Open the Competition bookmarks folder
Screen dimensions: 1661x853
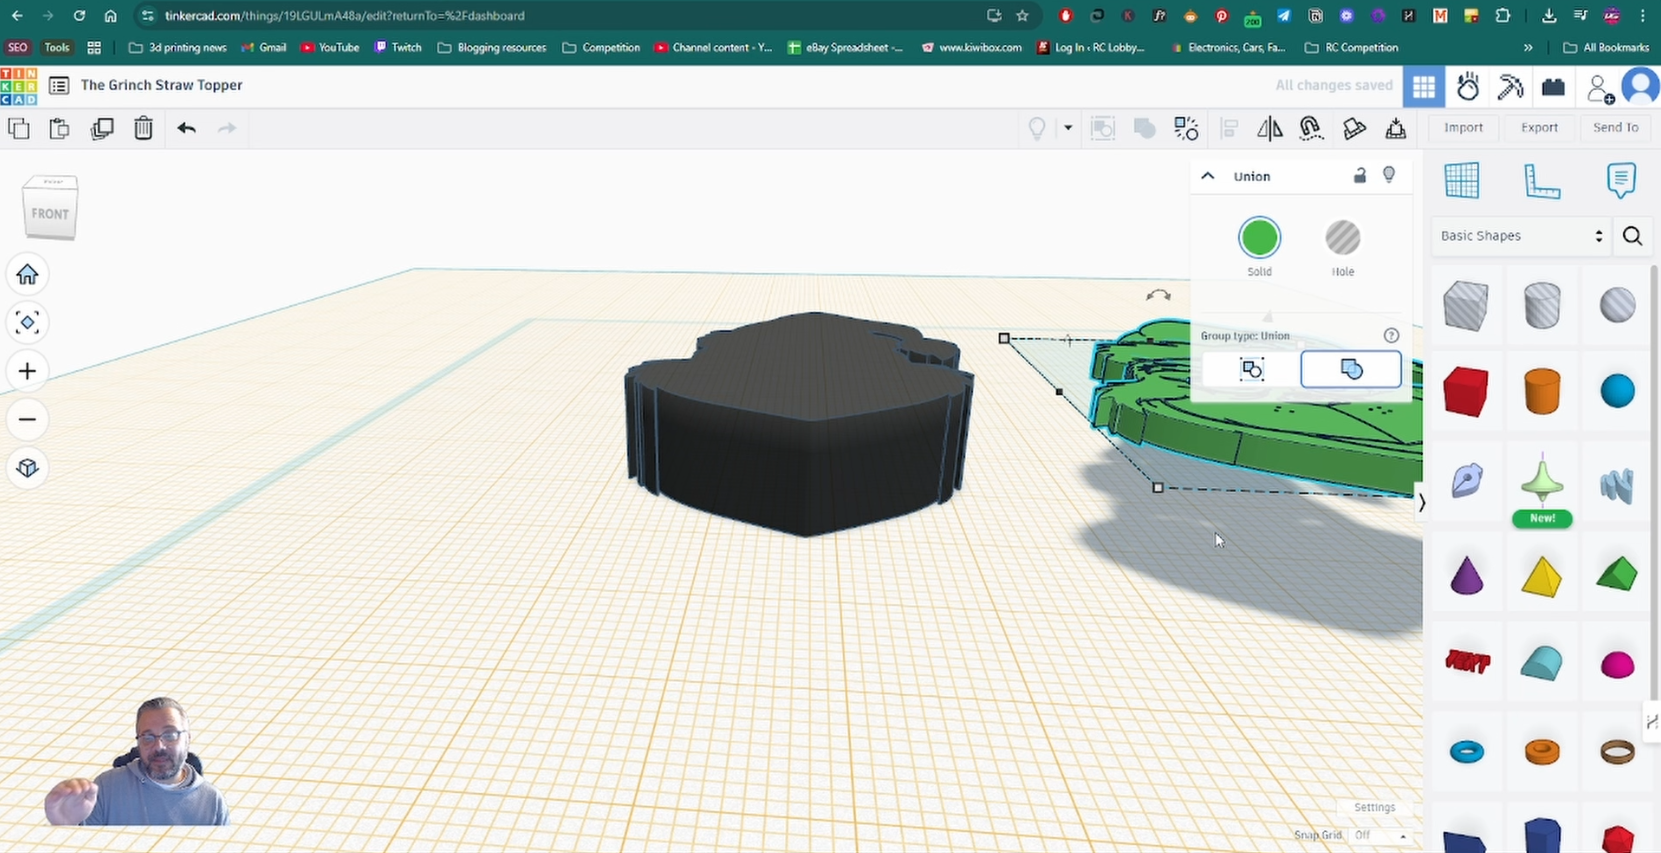(601, 47)
